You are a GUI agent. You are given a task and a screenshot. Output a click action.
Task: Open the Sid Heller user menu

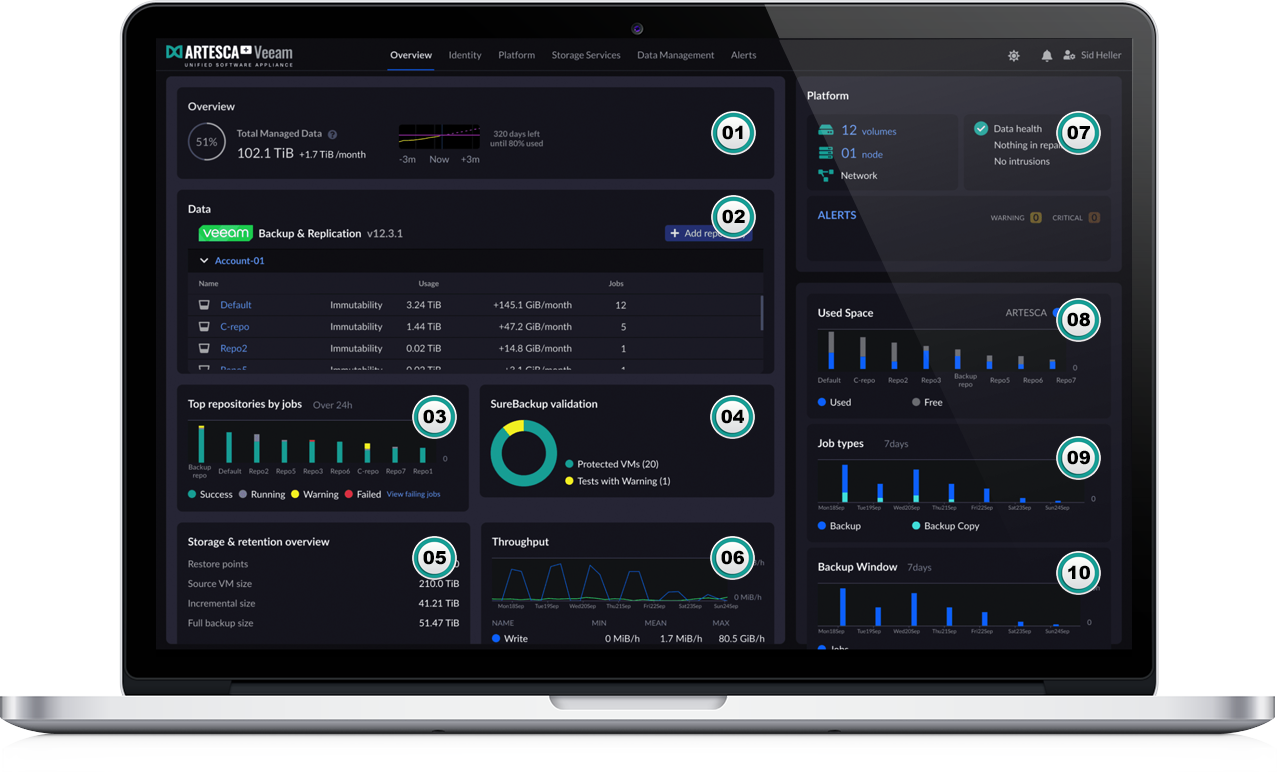click(x=1101, y=55)
